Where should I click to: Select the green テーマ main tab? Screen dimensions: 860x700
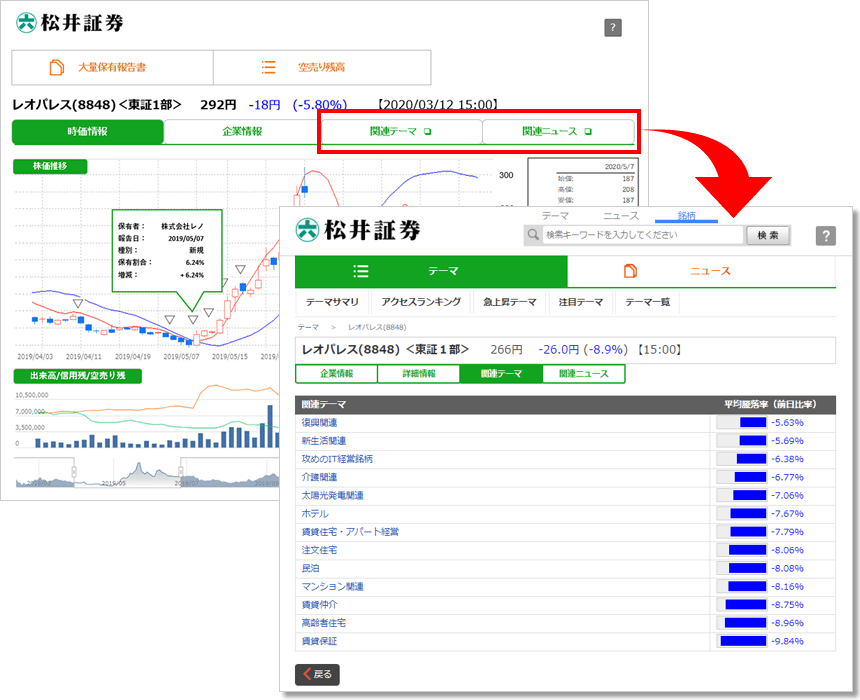[x=431, y=271]
